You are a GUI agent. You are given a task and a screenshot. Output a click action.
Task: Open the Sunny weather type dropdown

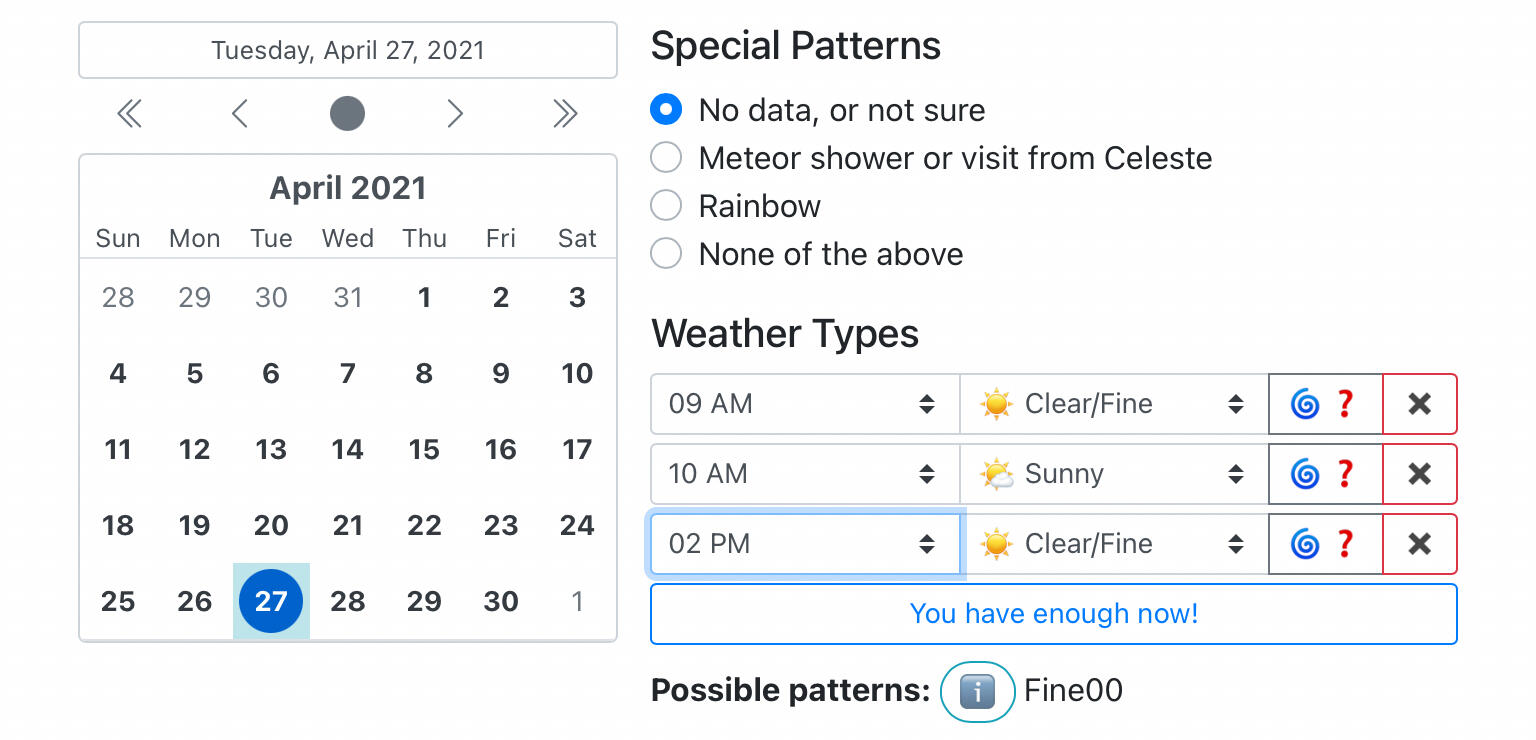click(x=1113, y=474)
